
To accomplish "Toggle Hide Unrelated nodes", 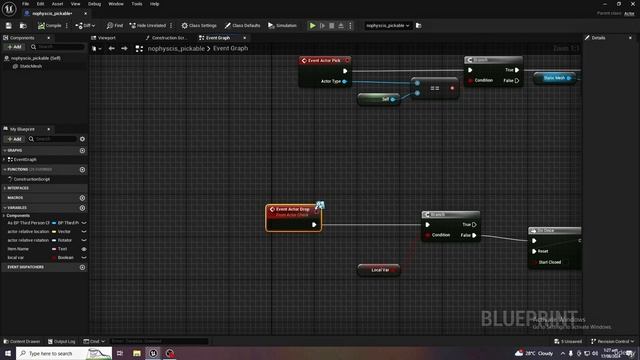I will 147,26.
